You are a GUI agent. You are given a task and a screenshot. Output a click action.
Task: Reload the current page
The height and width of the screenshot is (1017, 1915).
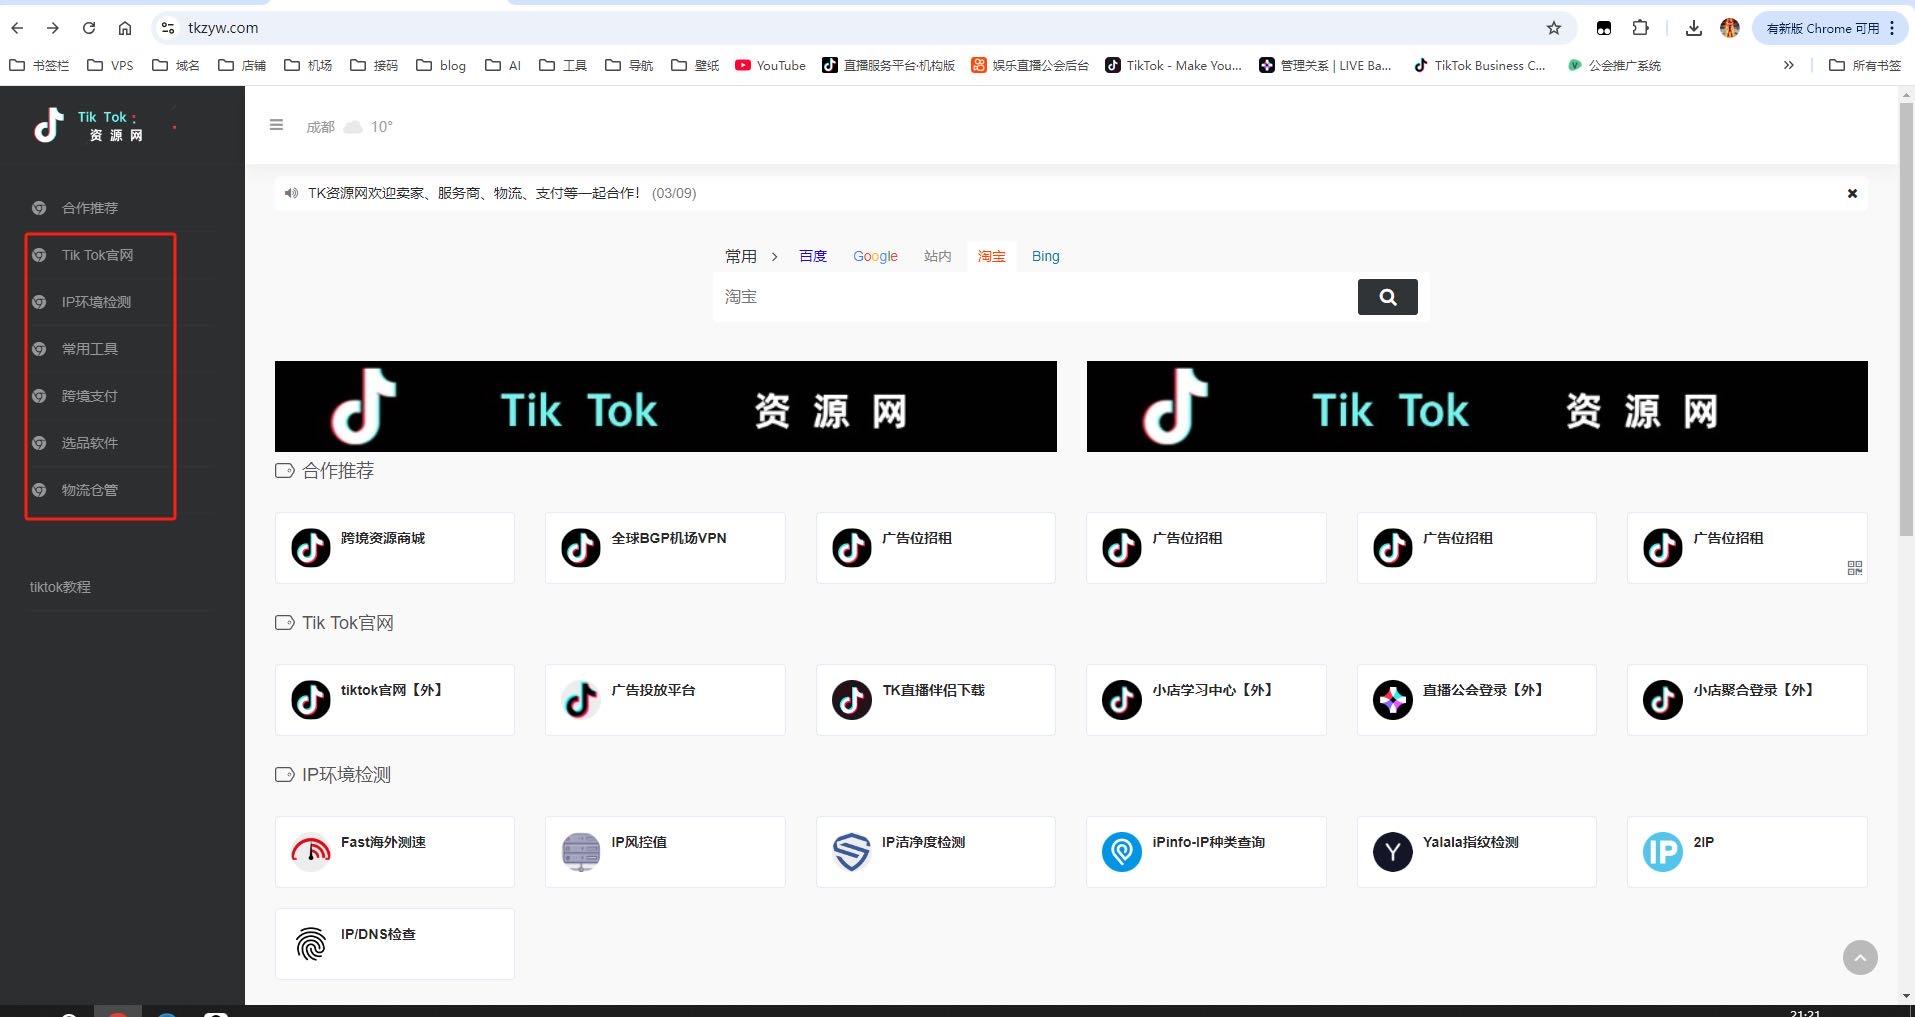coord(89,28)
